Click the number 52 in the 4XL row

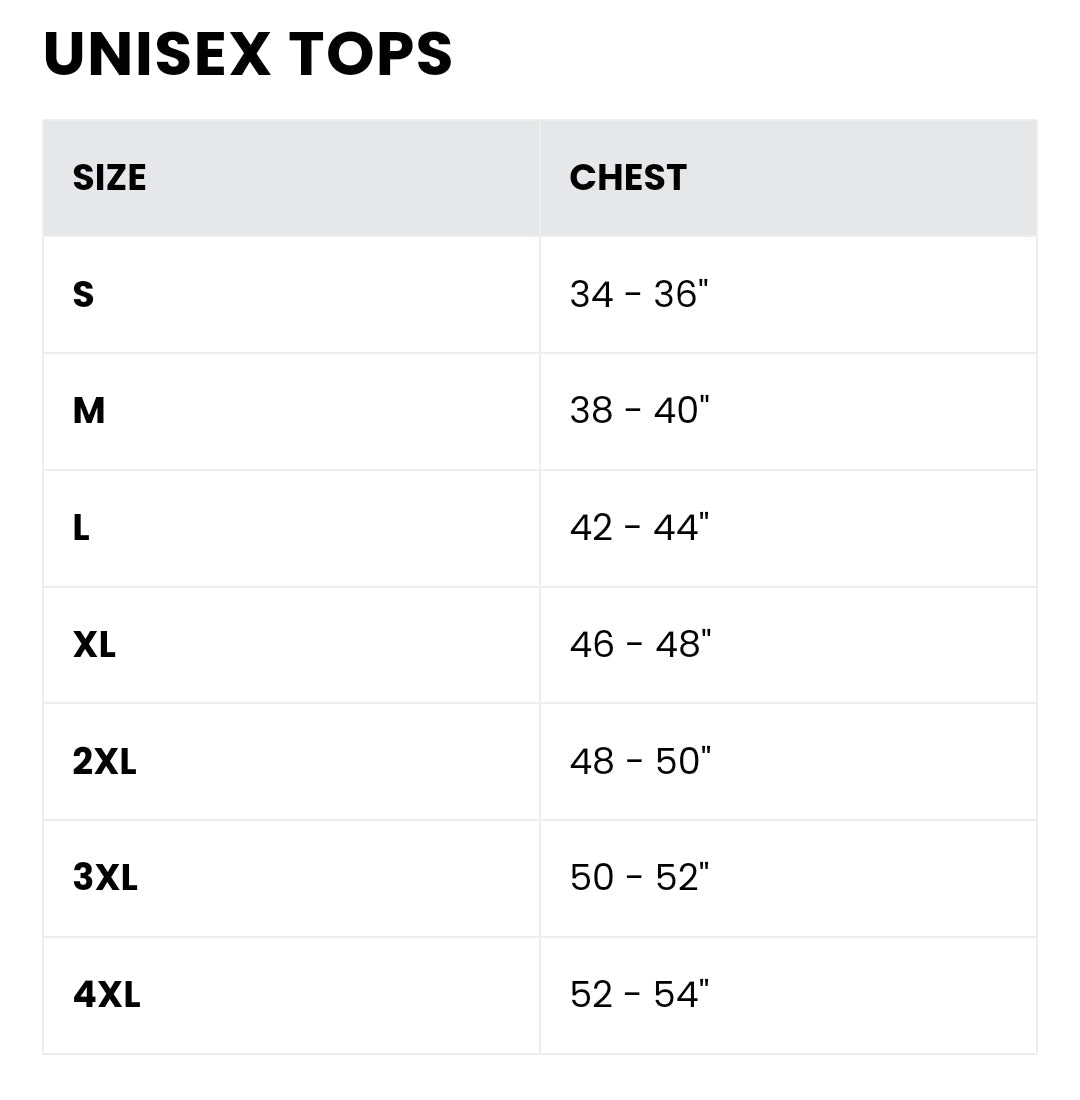591,995
